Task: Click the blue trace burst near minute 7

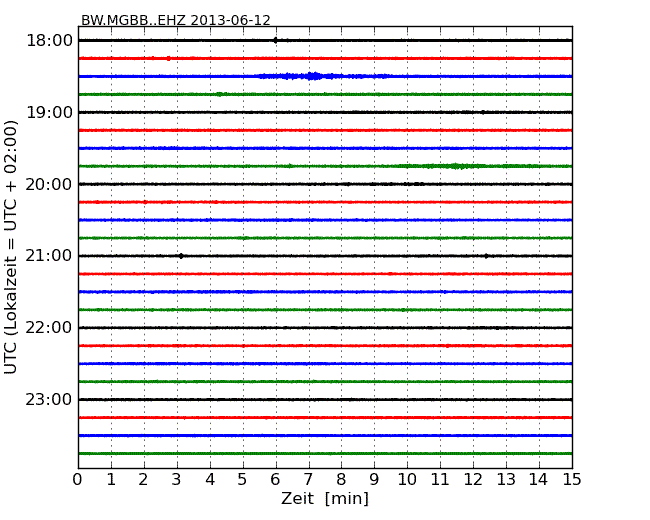Action: point(313,76)
